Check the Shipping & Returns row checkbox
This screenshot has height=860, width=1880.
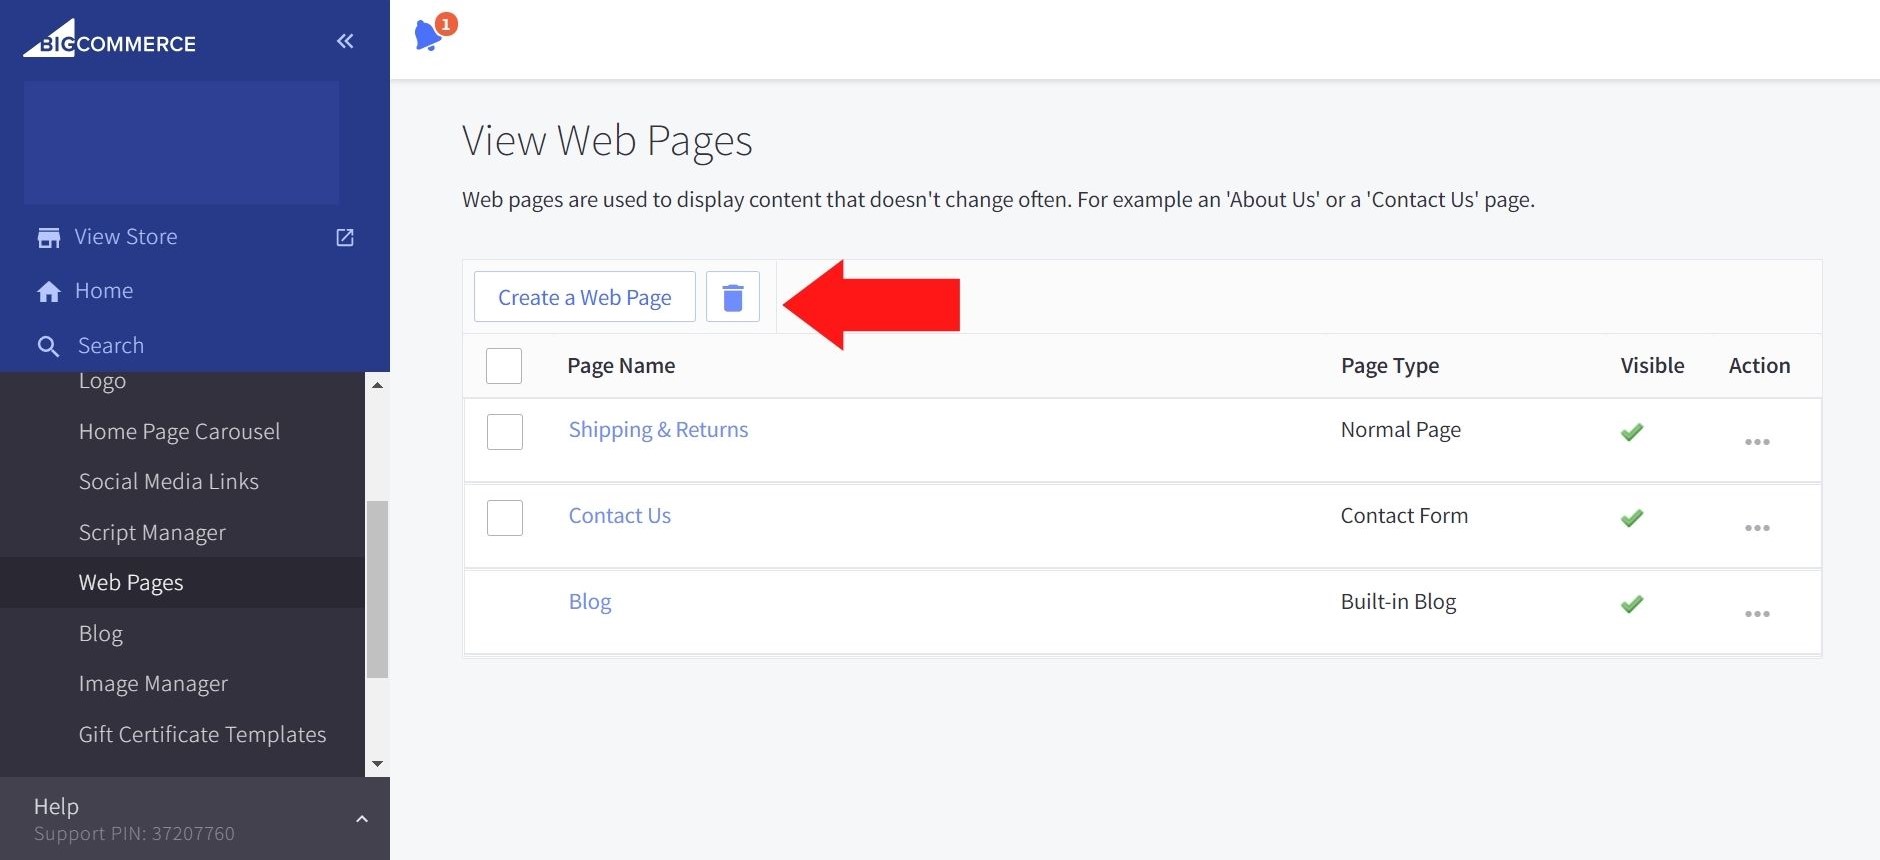504,432
